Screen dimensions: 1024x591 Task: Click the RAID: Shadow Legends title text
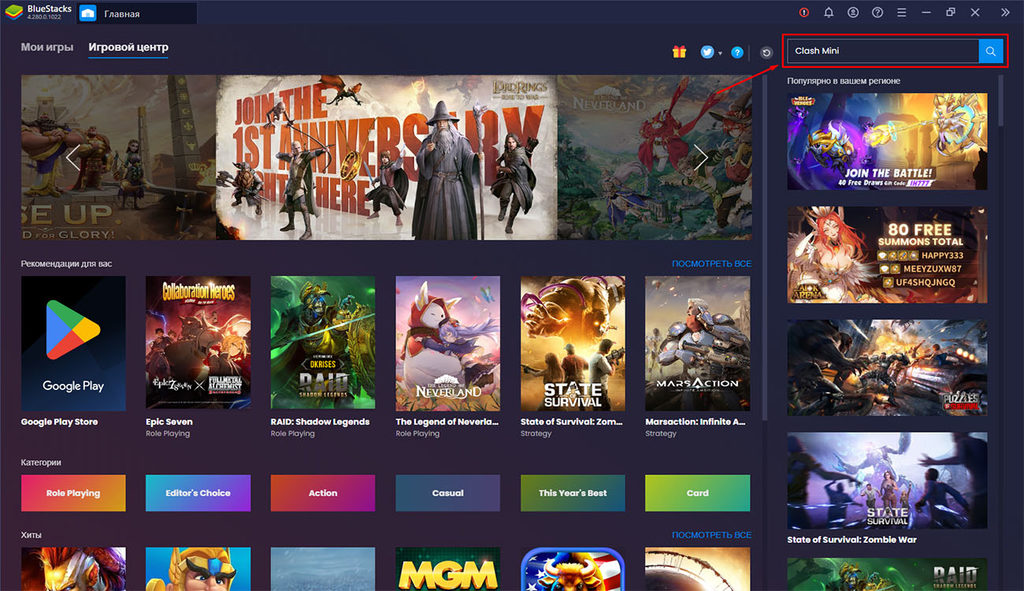(320, 422)
